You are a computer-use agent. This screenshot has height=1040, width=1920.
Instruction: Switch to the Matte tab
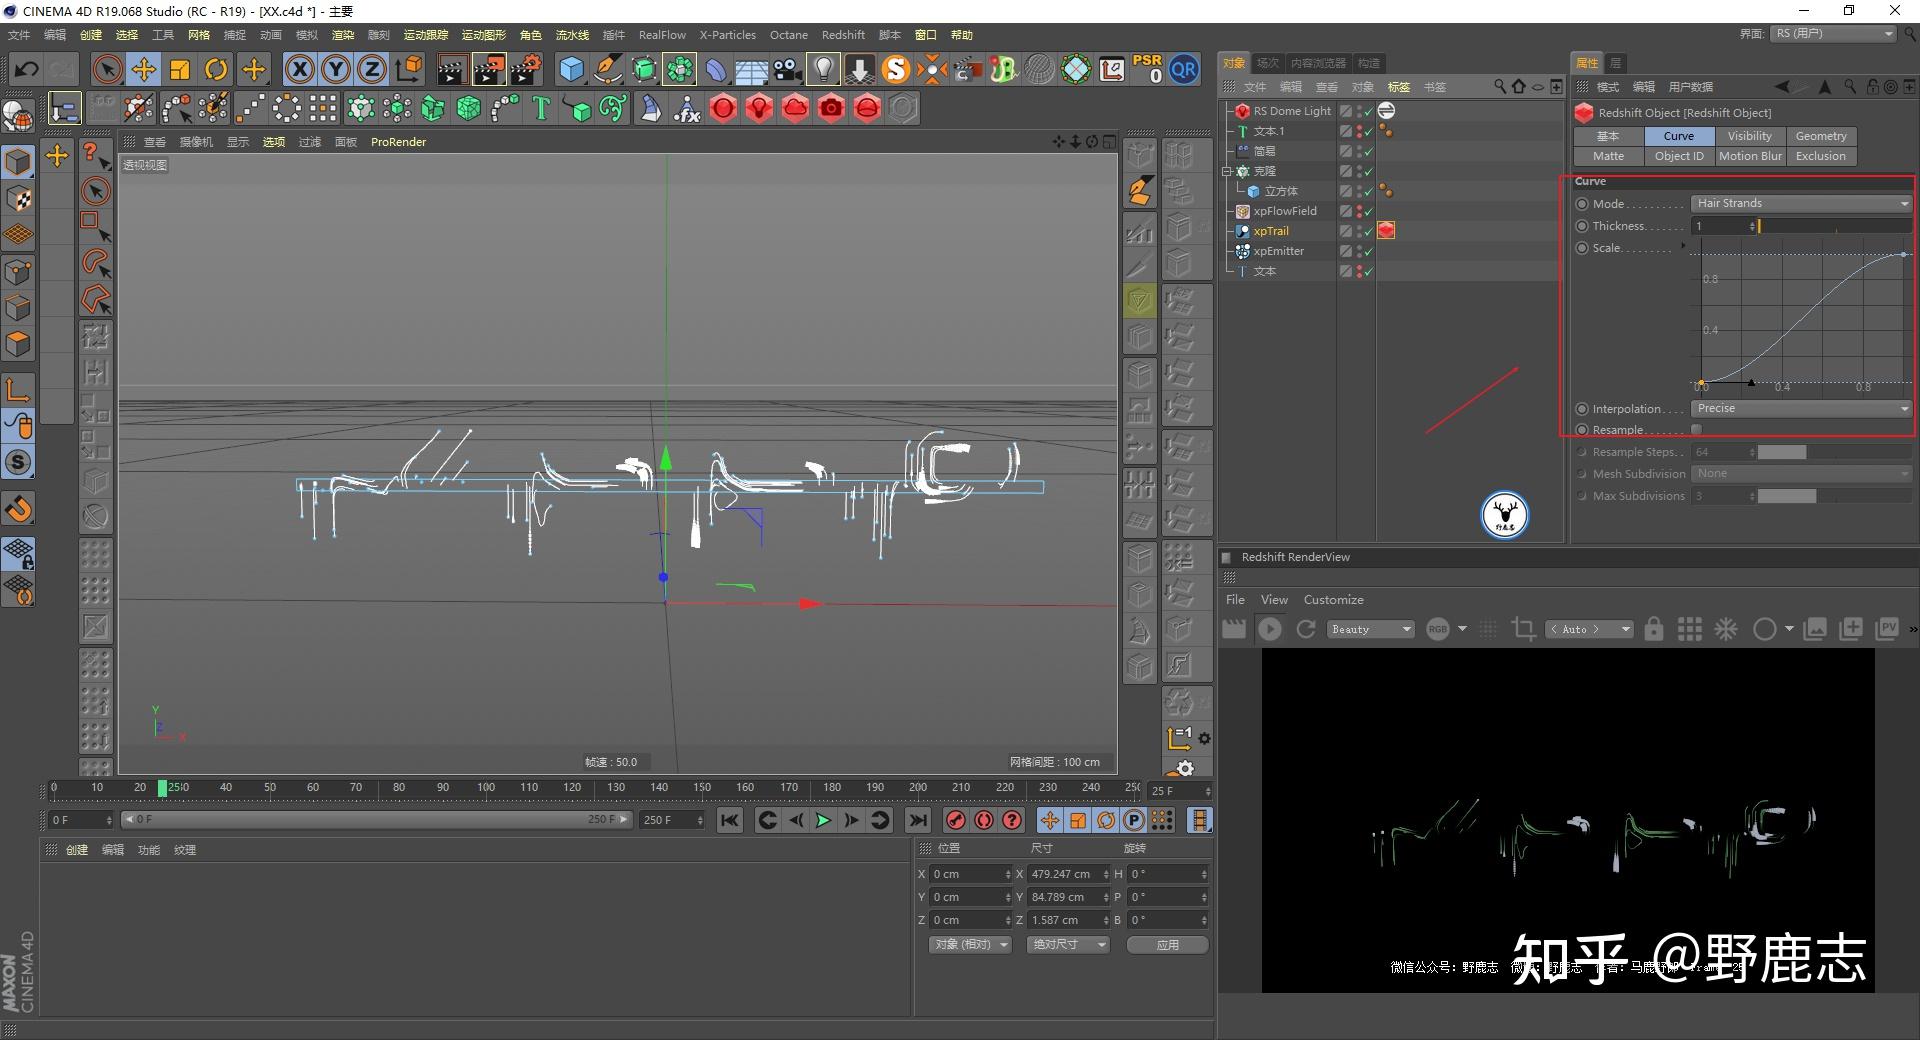click(x=1608, y=156)
